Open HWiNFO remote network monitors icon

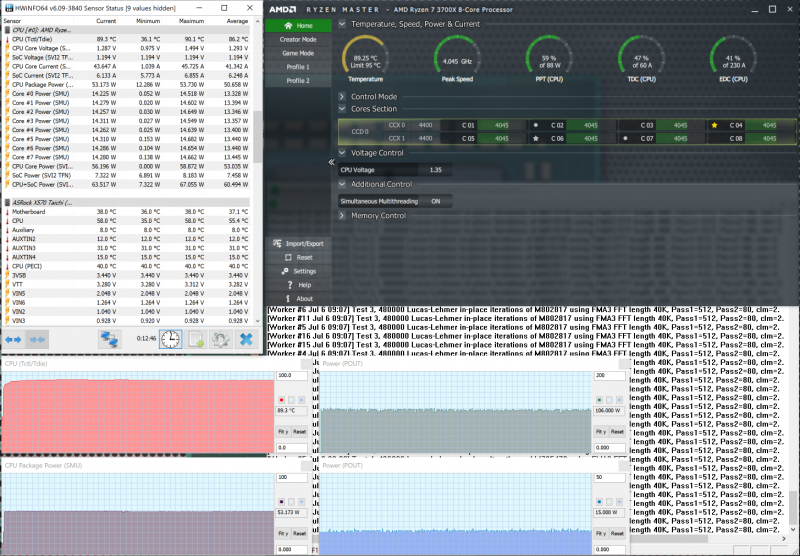coord(109,339)
